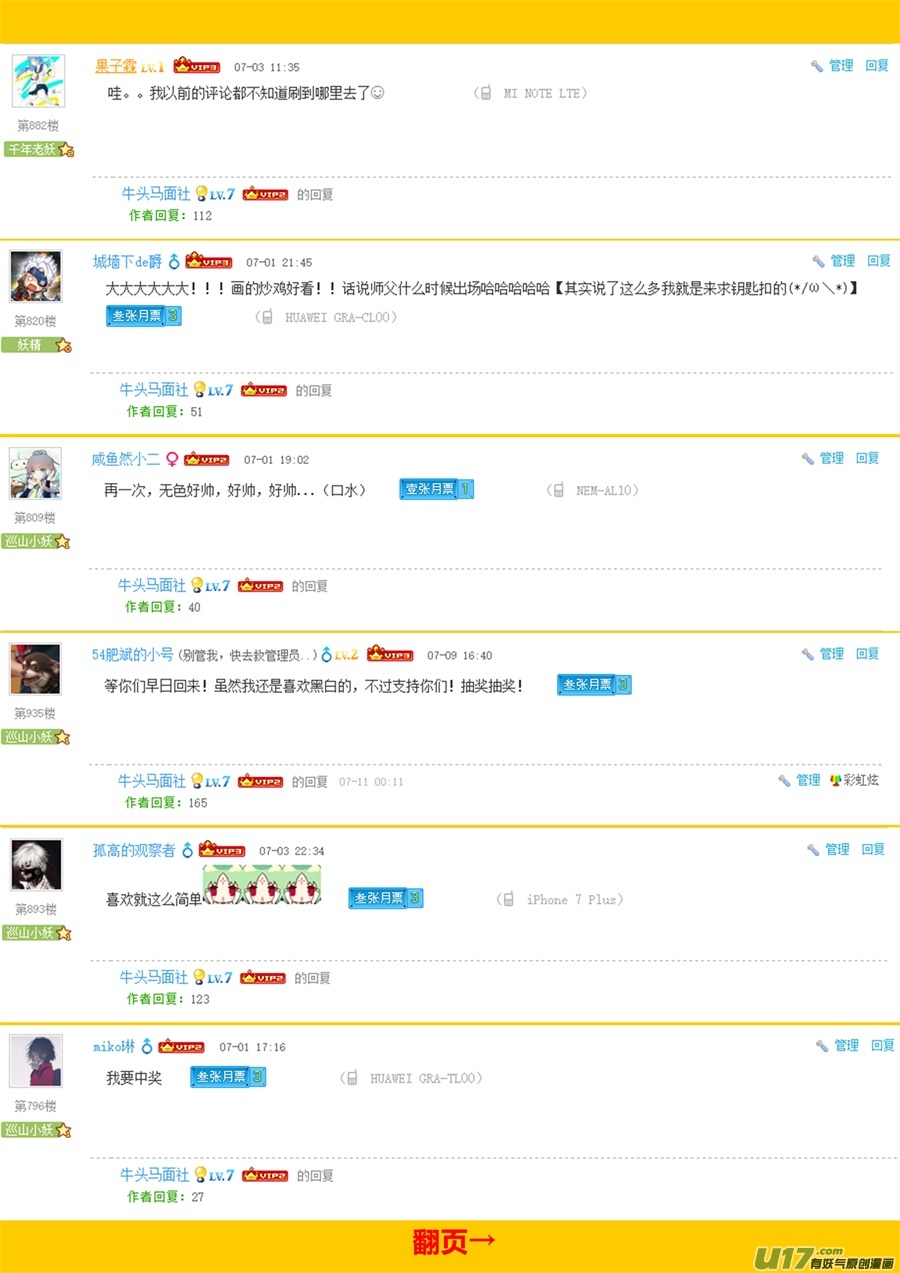Go to next page with 翻页→

[x=455, y=1242]
